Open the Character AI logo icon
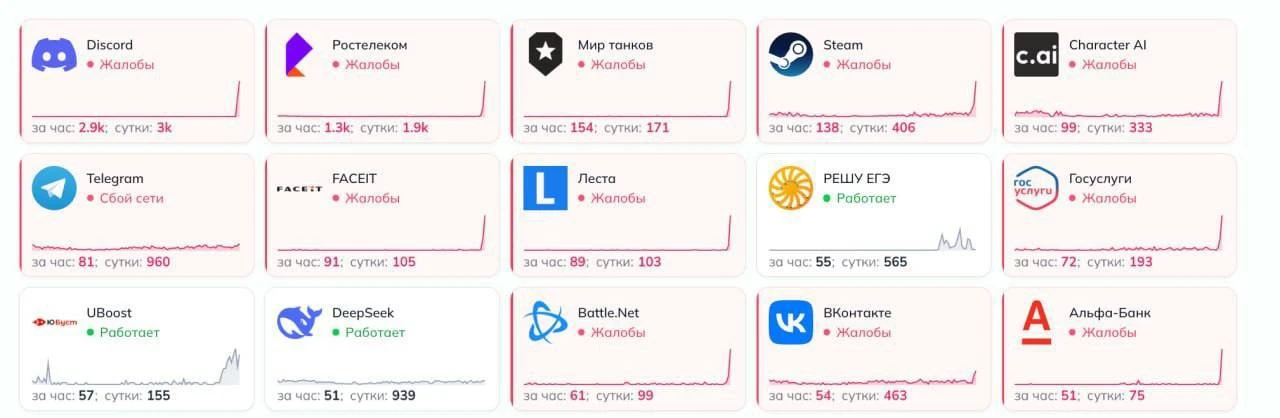Viewport: 1280px width, 418px height. point(1036,54)
